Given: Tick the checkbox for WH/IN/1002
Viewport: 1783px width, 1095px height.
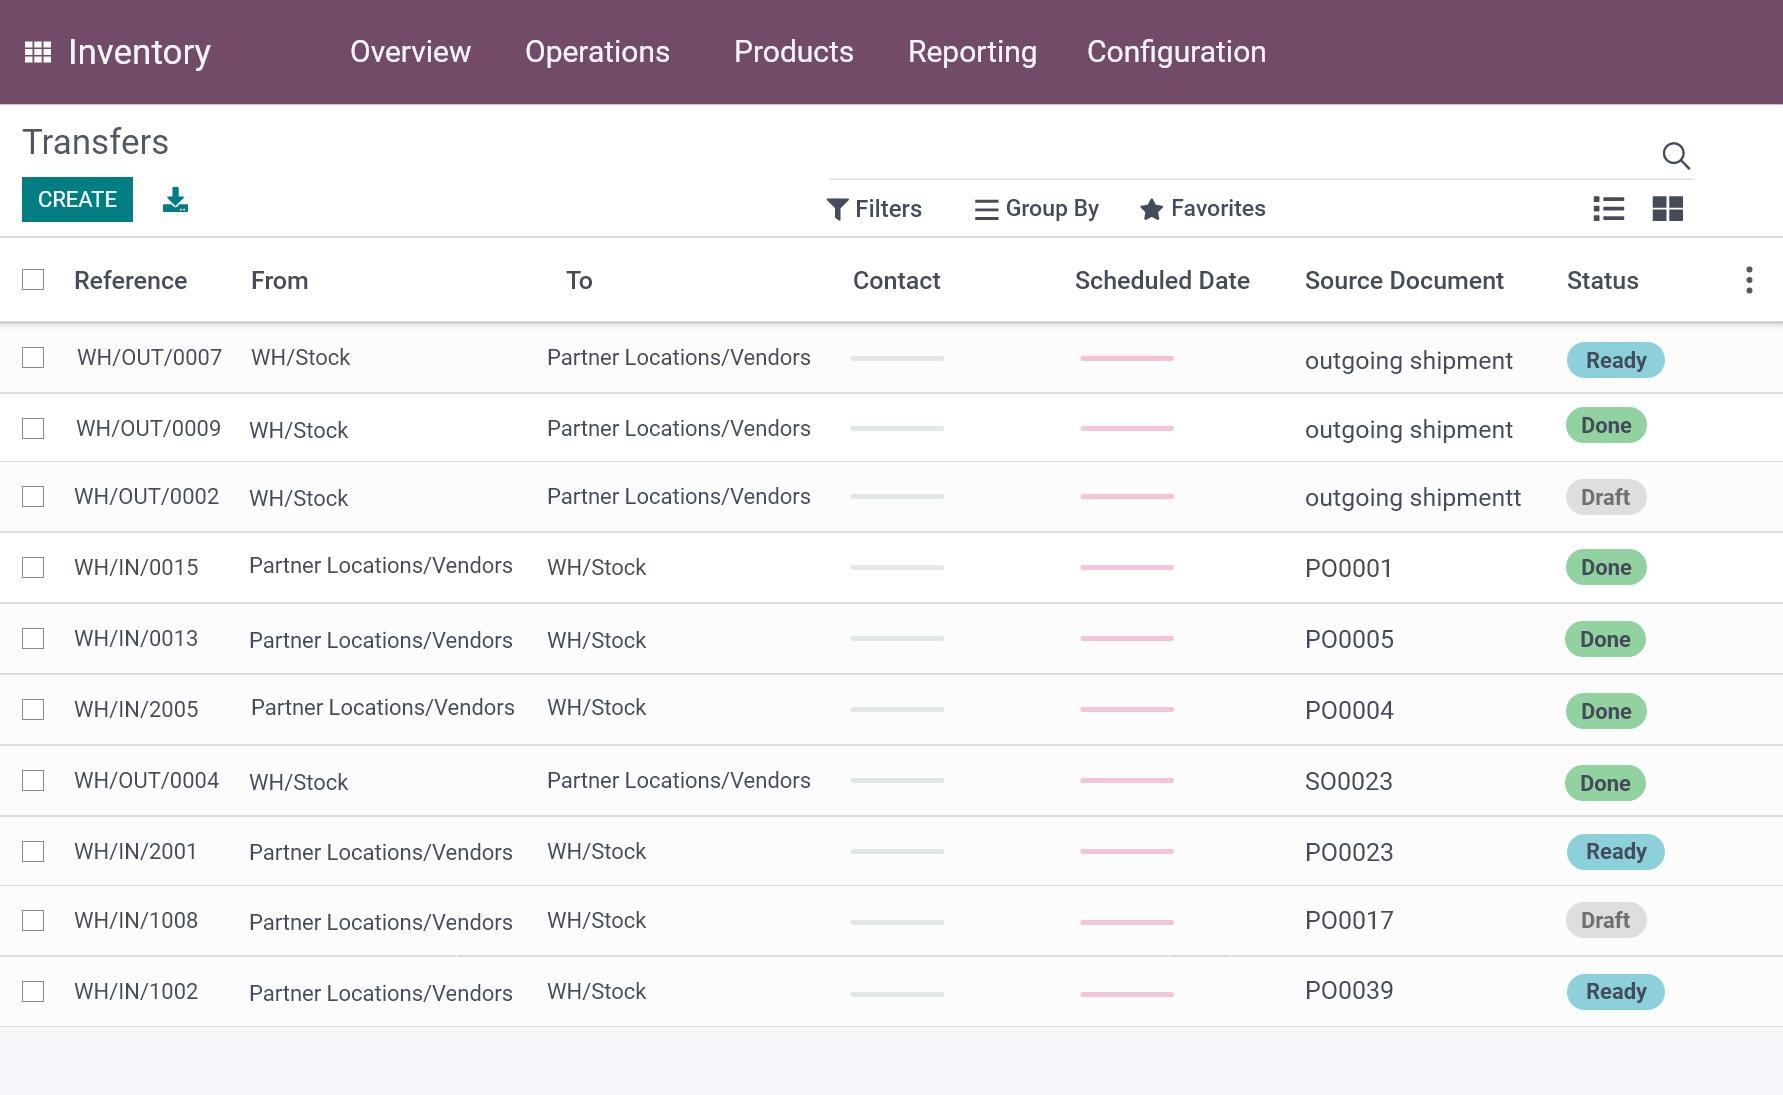Looking at the screenshot, I should point(33,992).
